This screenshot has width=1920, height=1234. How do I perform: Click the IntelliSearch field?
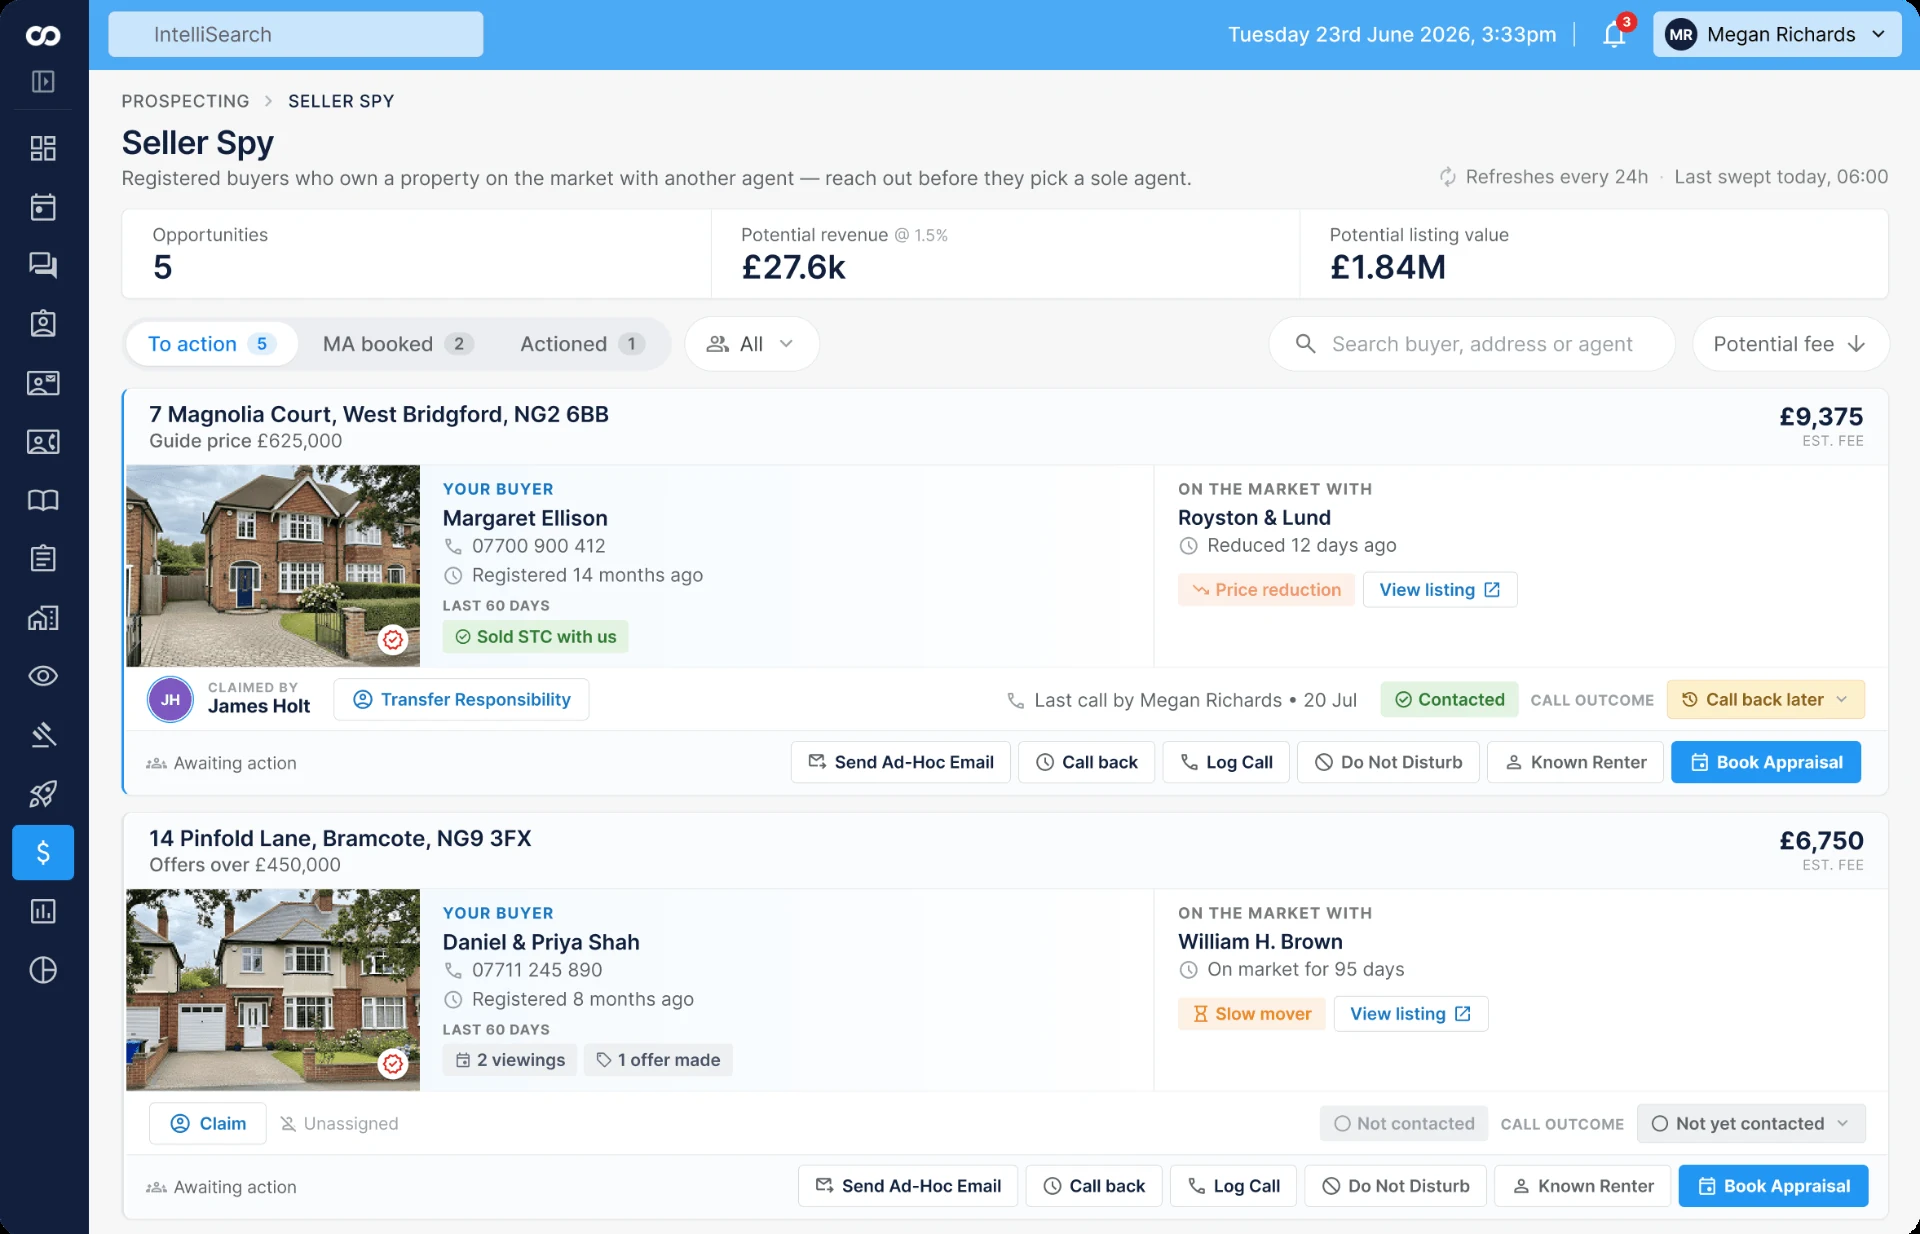(x=296, y=34)
